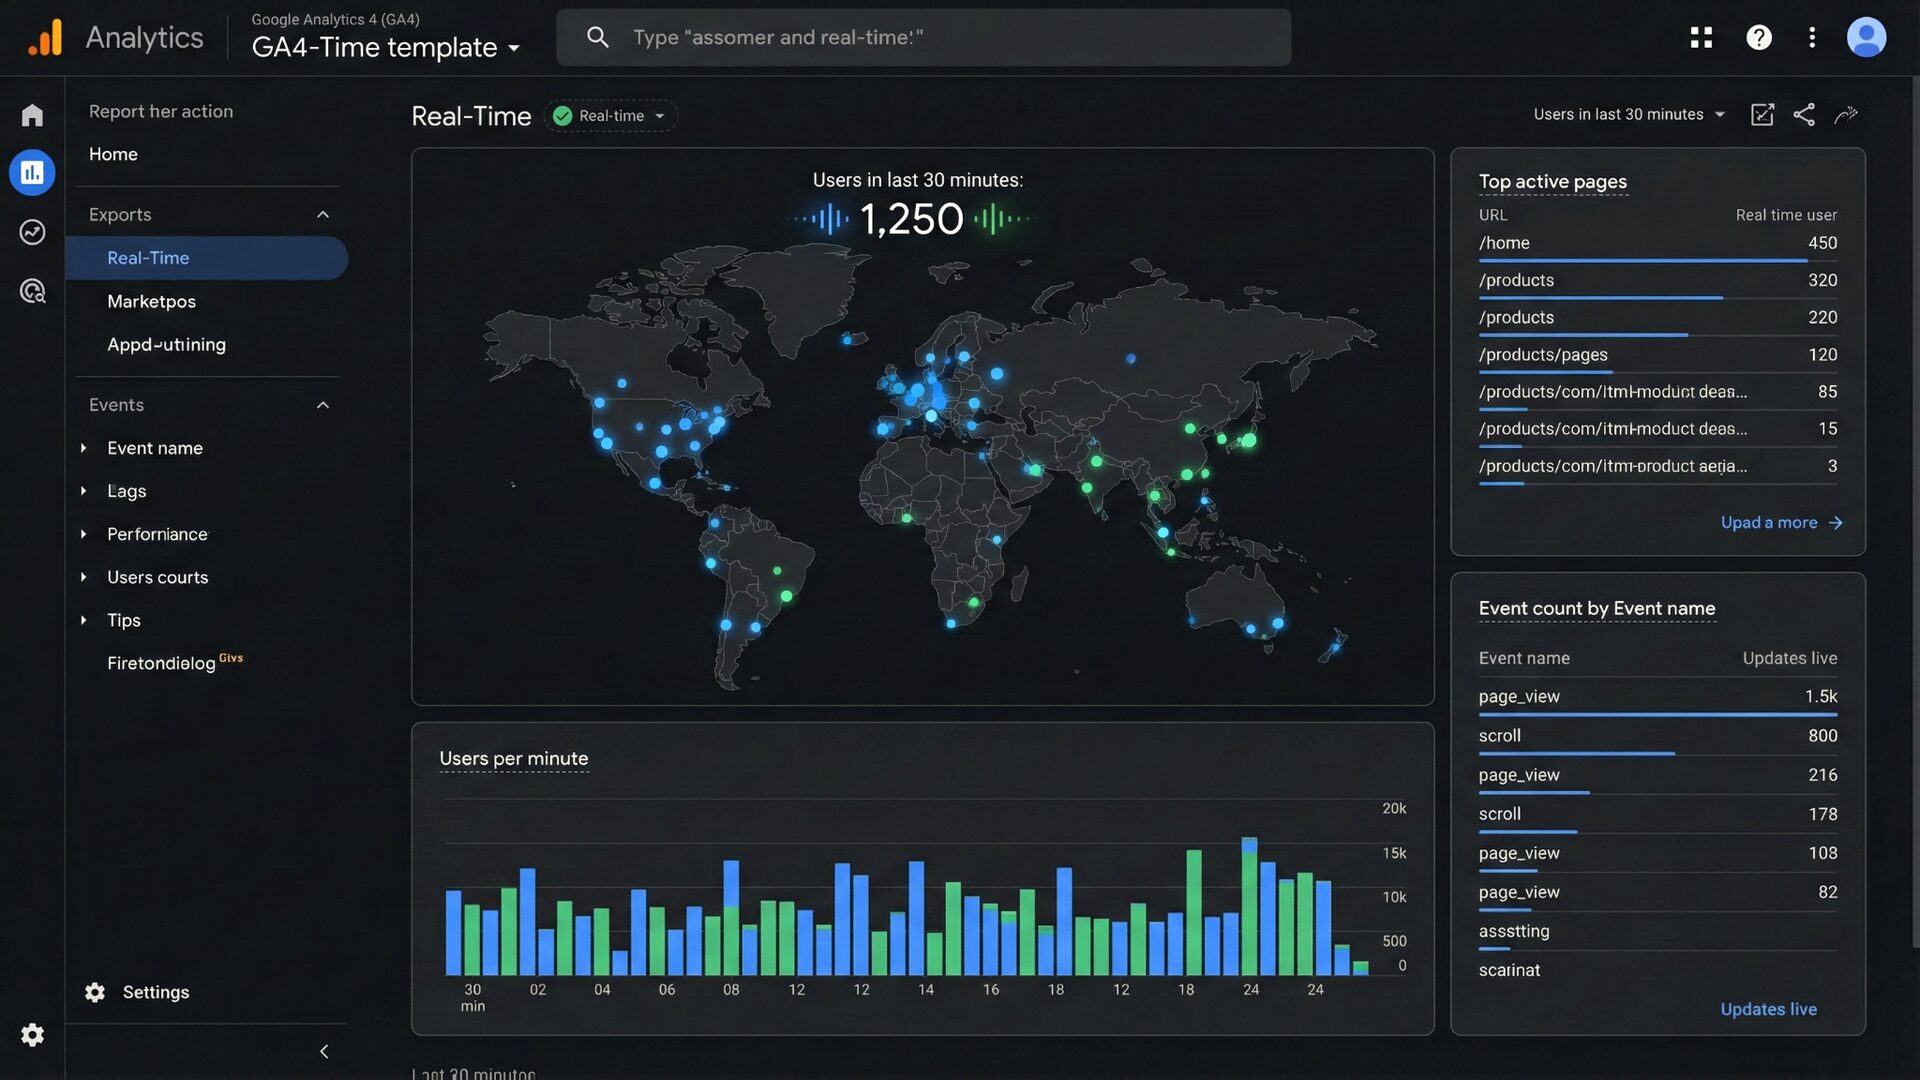Select Appd-utiining in the sidebar
This screenshot has height=1080, width=1920.
[166, 344]
